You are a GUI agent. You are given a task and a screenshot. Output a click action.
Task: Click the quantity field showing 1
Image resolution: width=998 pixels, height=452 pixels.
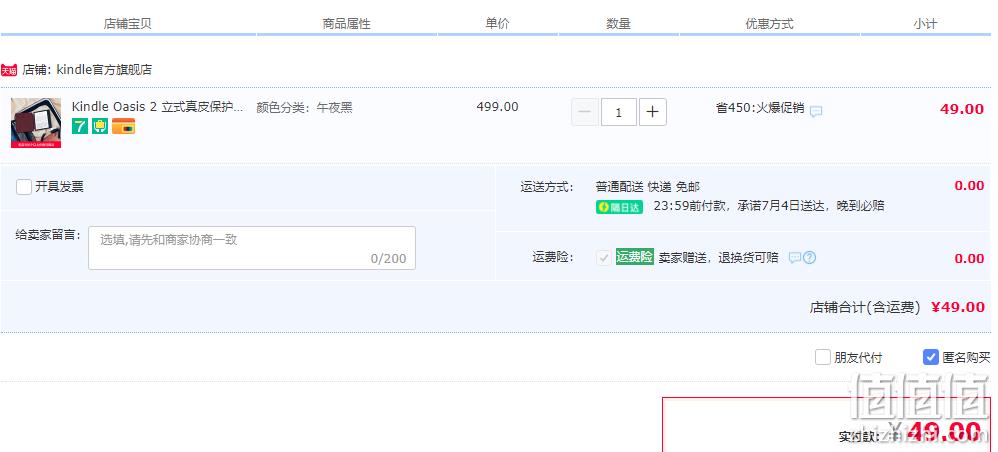pos(619,113)
